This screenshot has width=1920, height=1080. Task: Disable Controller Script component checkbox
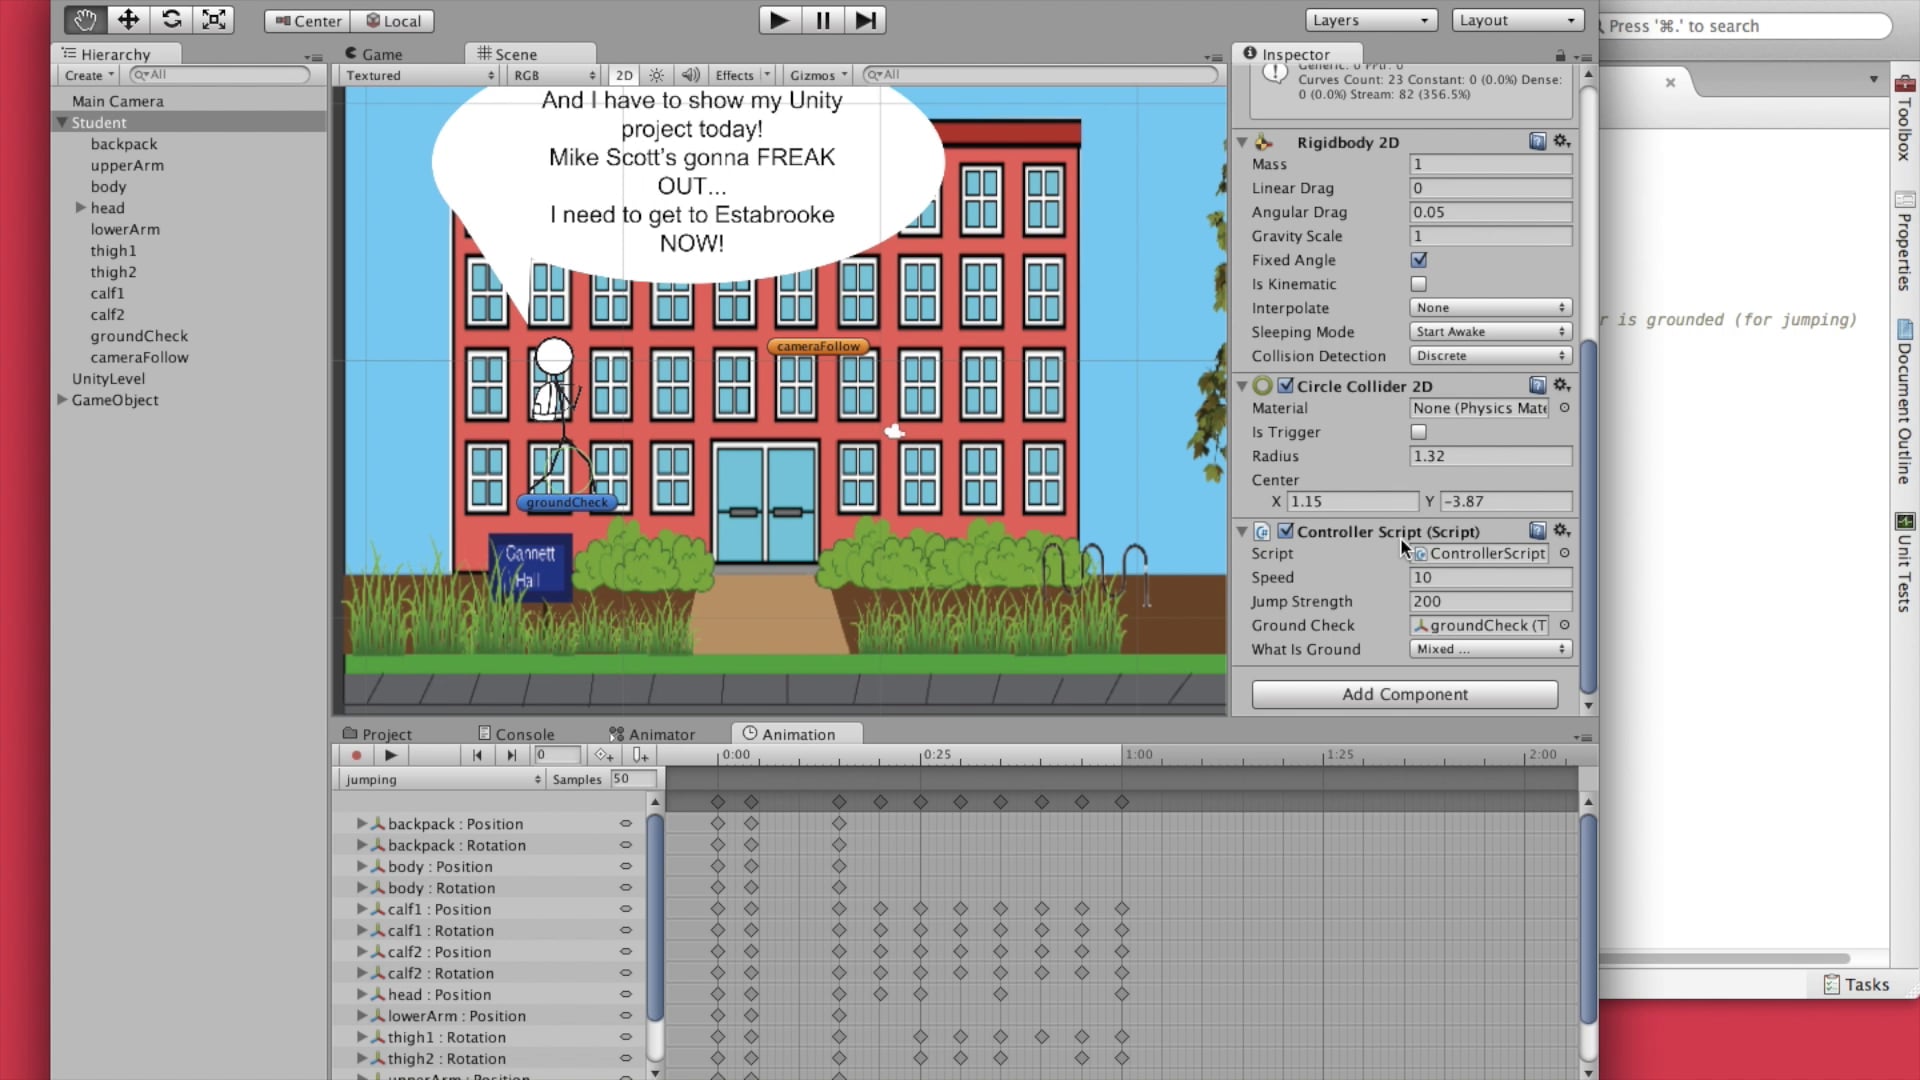[1286, 531]
